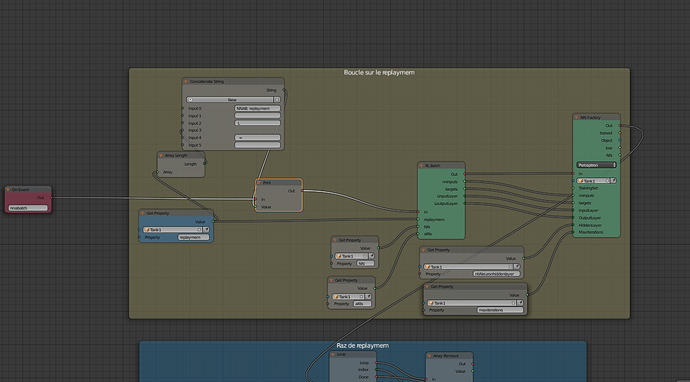
Task: Click the eyedropper in the maxiterations Get Property node
Action: 521,303
